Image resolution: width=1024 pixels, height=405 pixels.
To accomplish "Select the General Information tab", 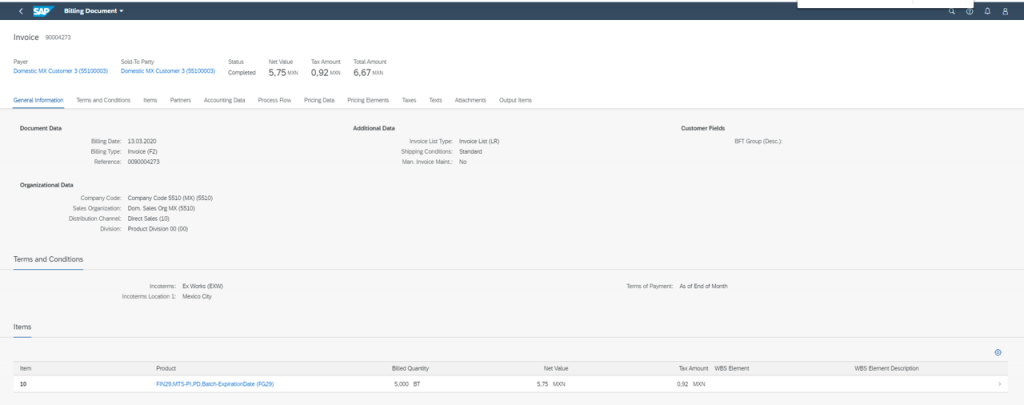I will (39, 100).
